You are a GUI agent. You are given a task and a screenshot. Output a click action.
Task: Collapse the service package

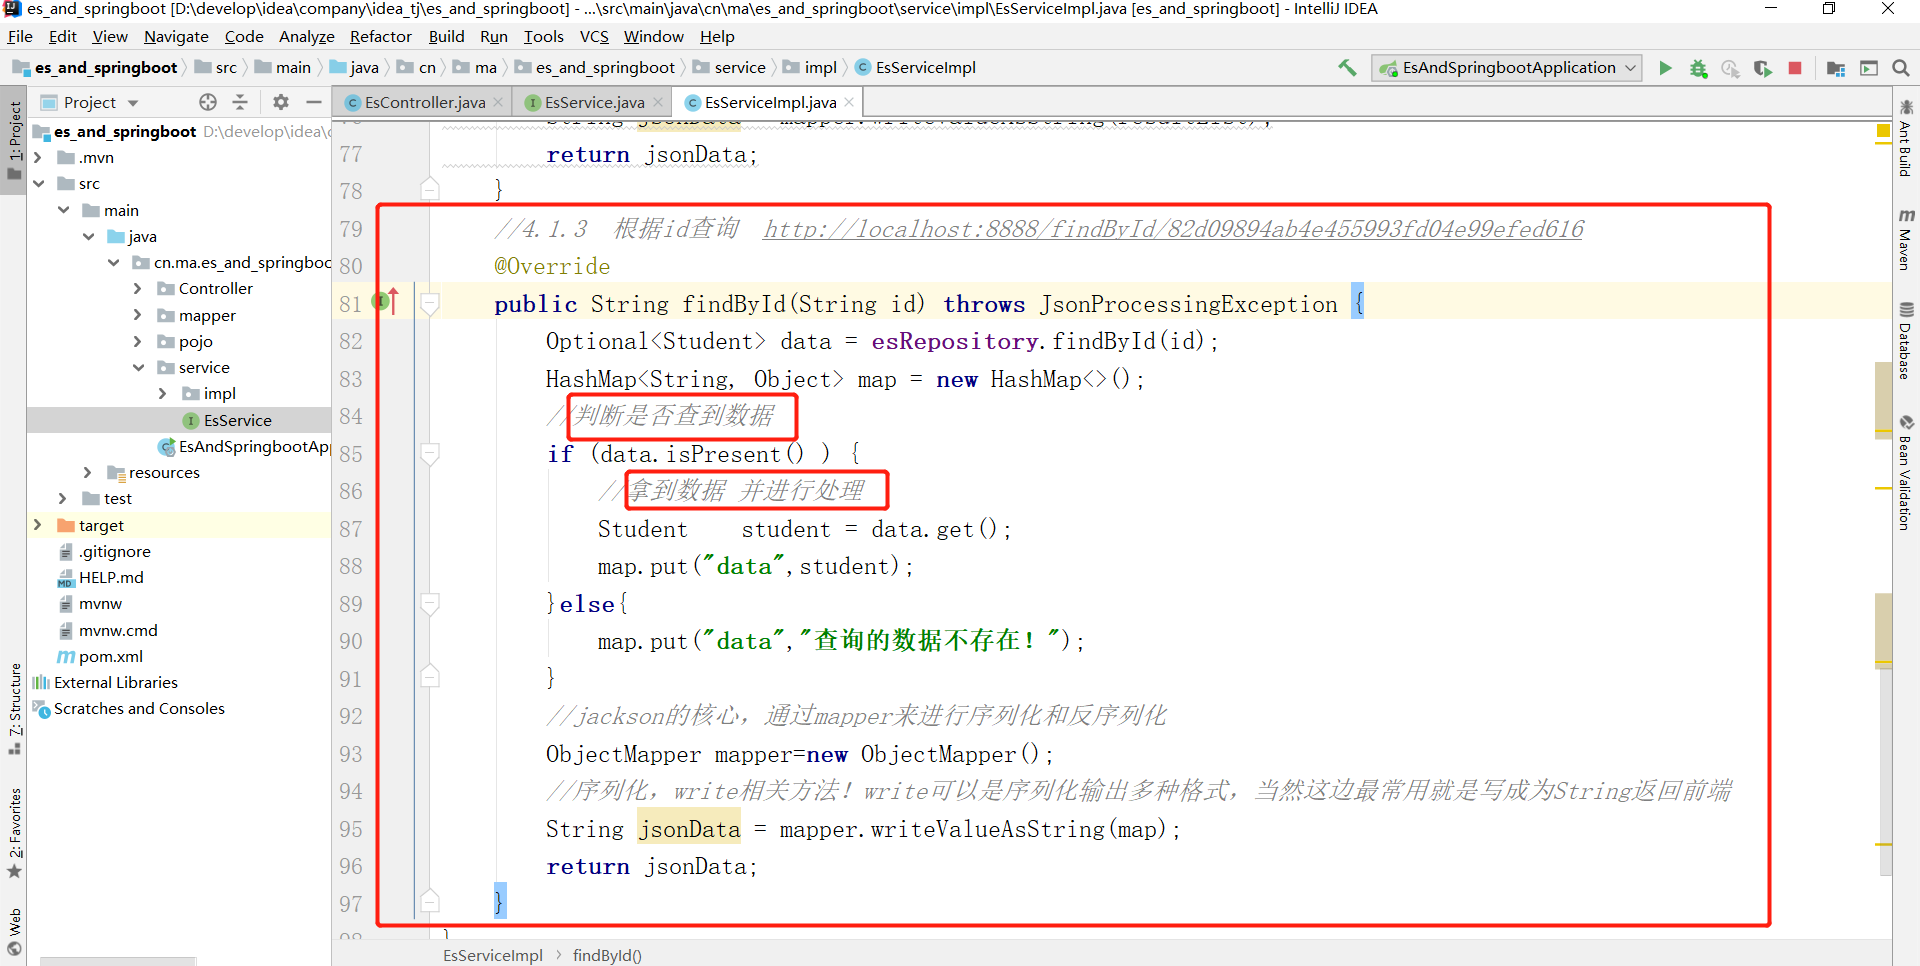tap(137, 367)
